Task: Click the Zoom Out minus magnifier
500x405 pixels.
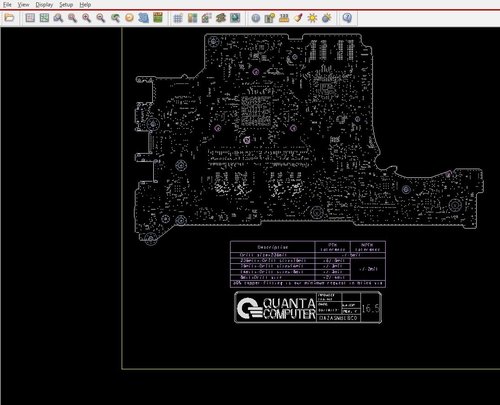Action: (101, 18)
